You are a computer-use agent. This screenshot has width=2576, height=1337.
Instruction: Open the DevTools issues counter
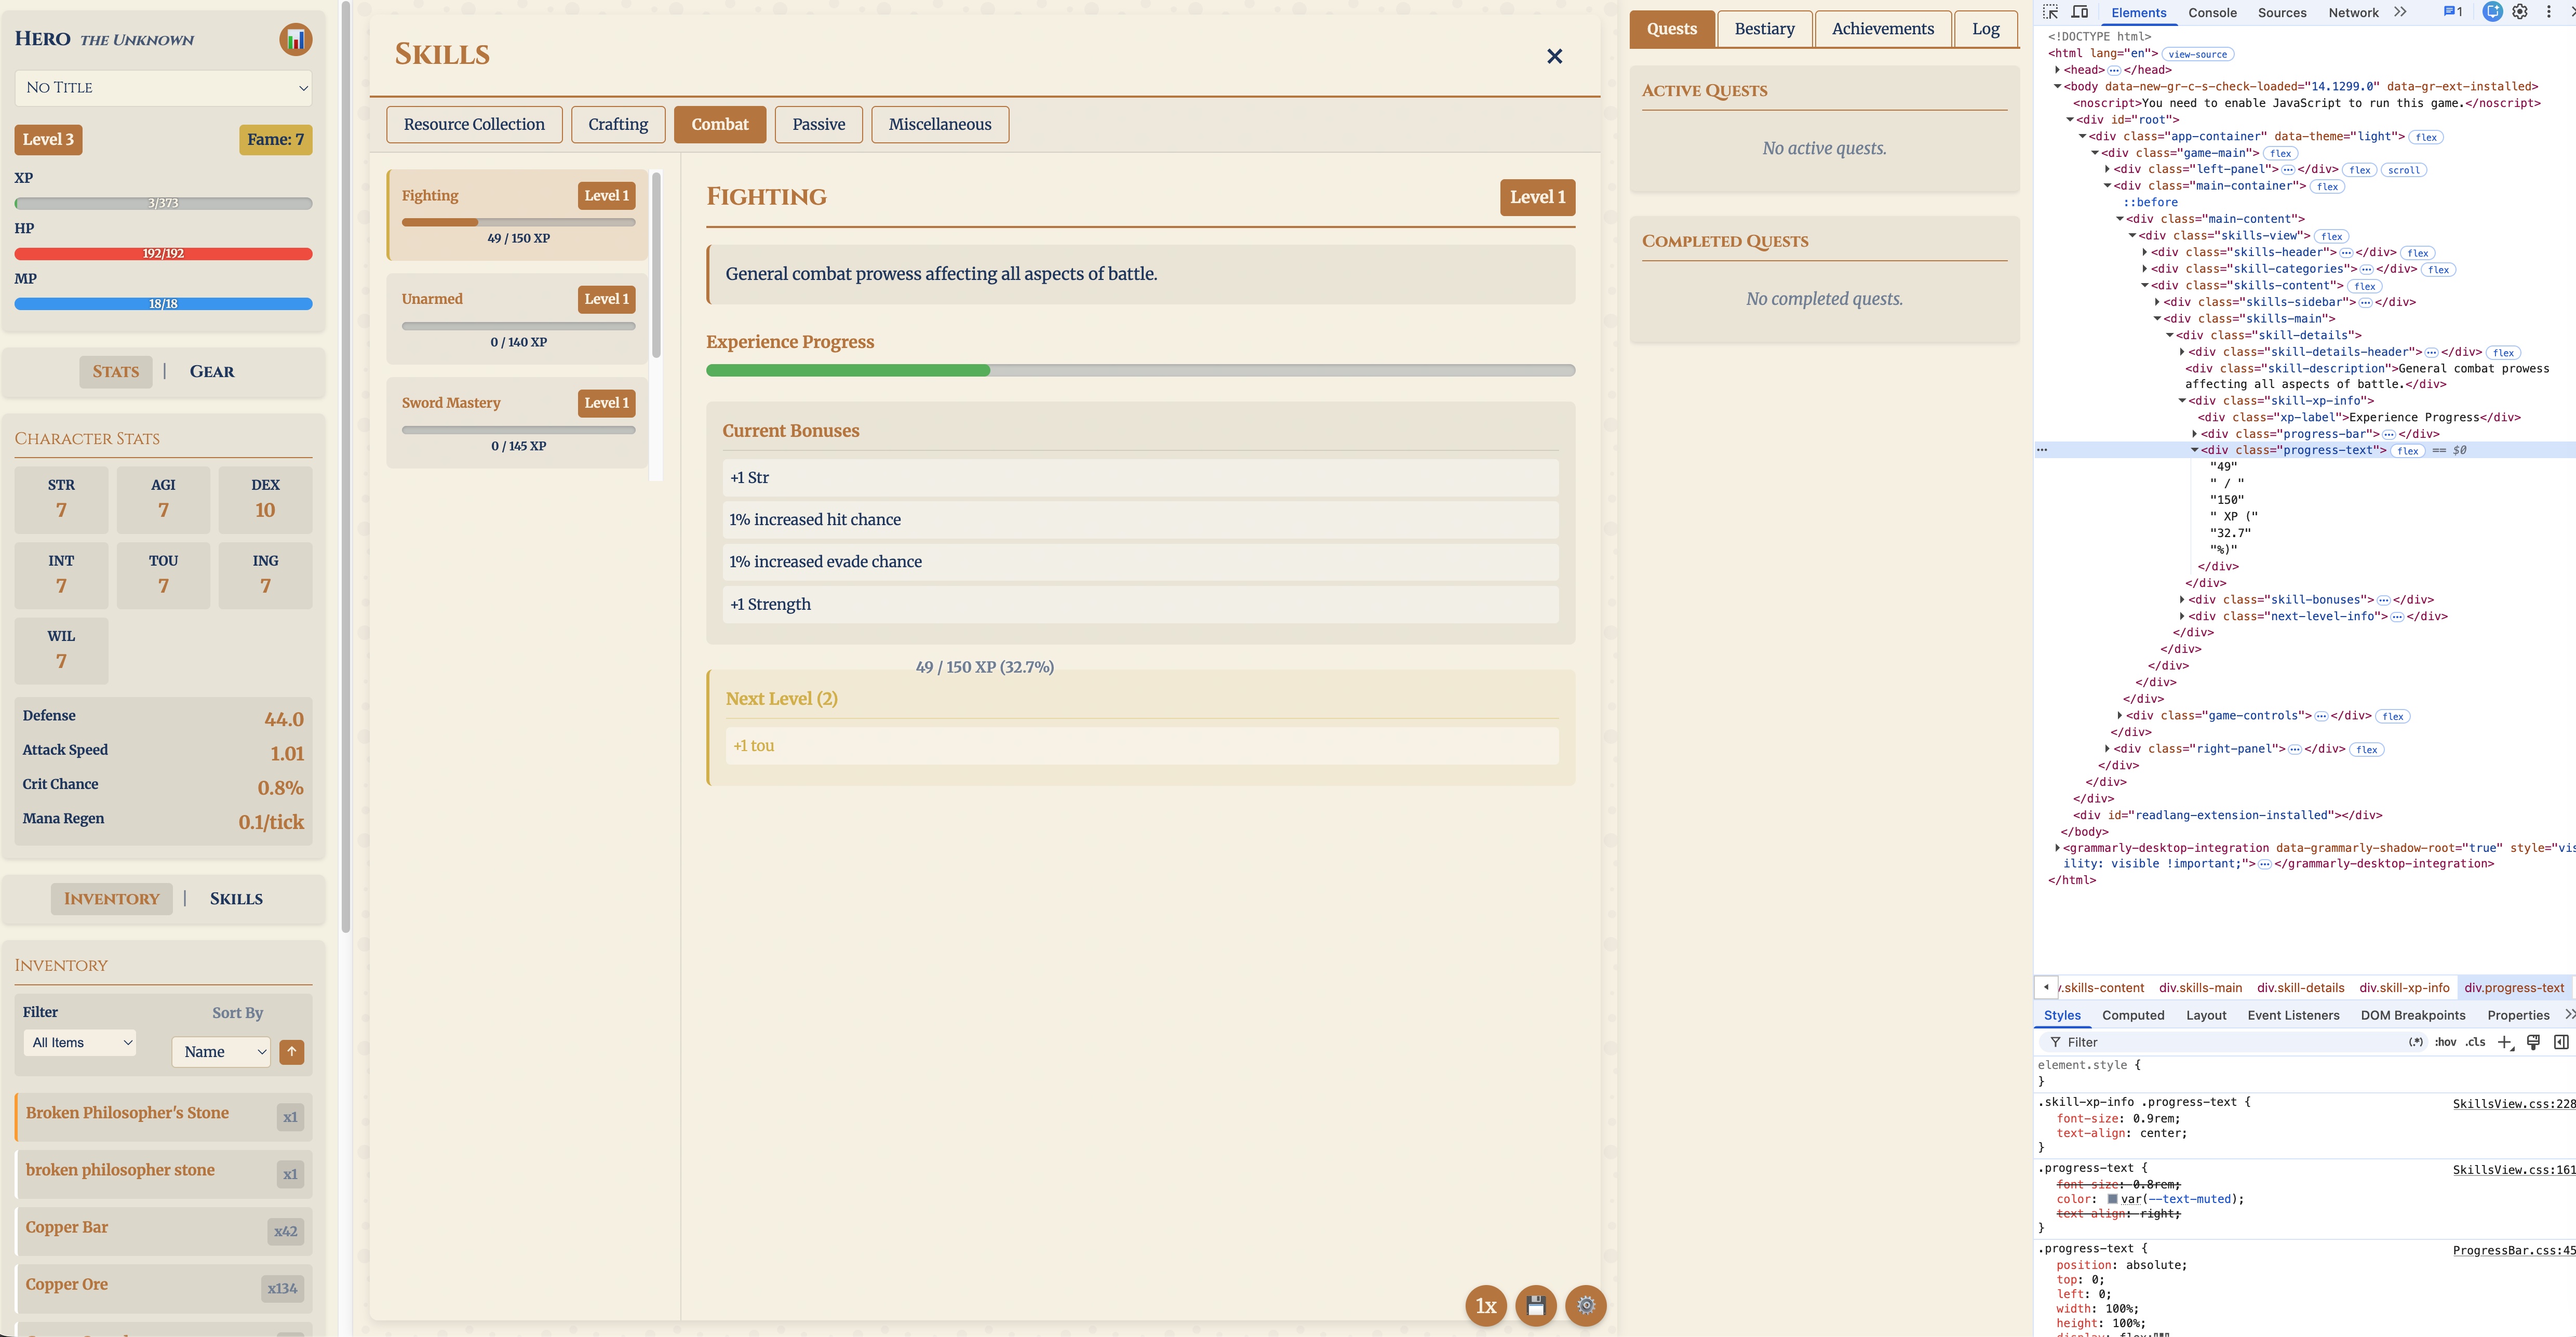(2452, 12)
